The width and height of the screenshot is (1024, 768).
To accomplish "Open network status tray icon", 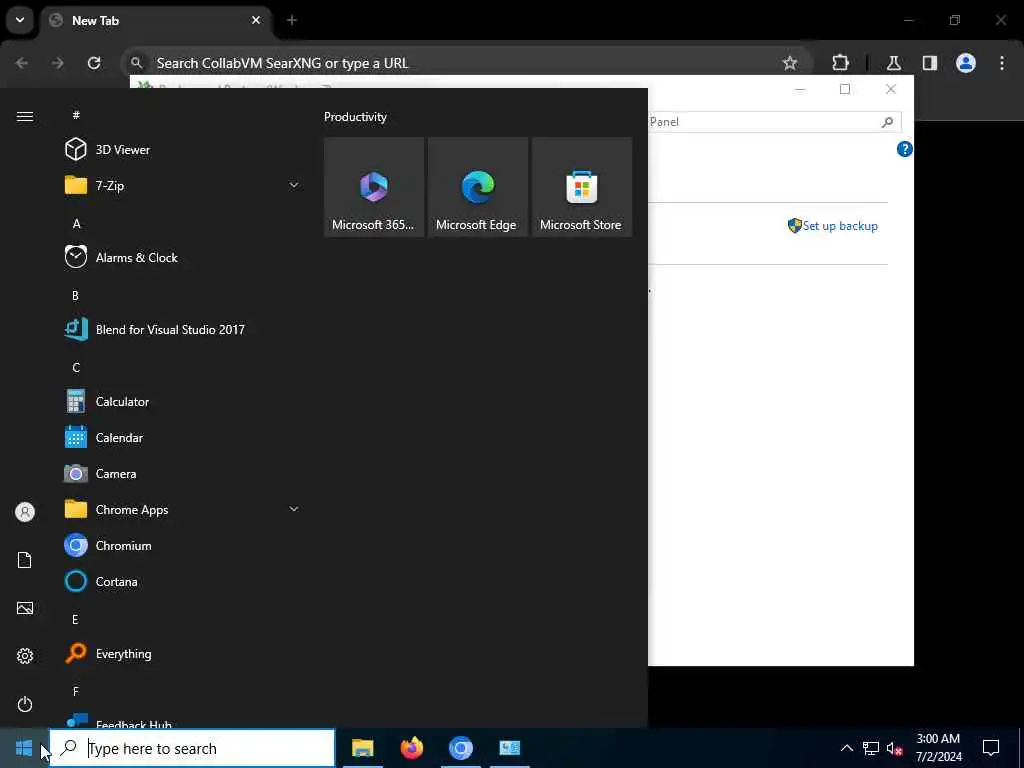I will [x=871, y=748].
